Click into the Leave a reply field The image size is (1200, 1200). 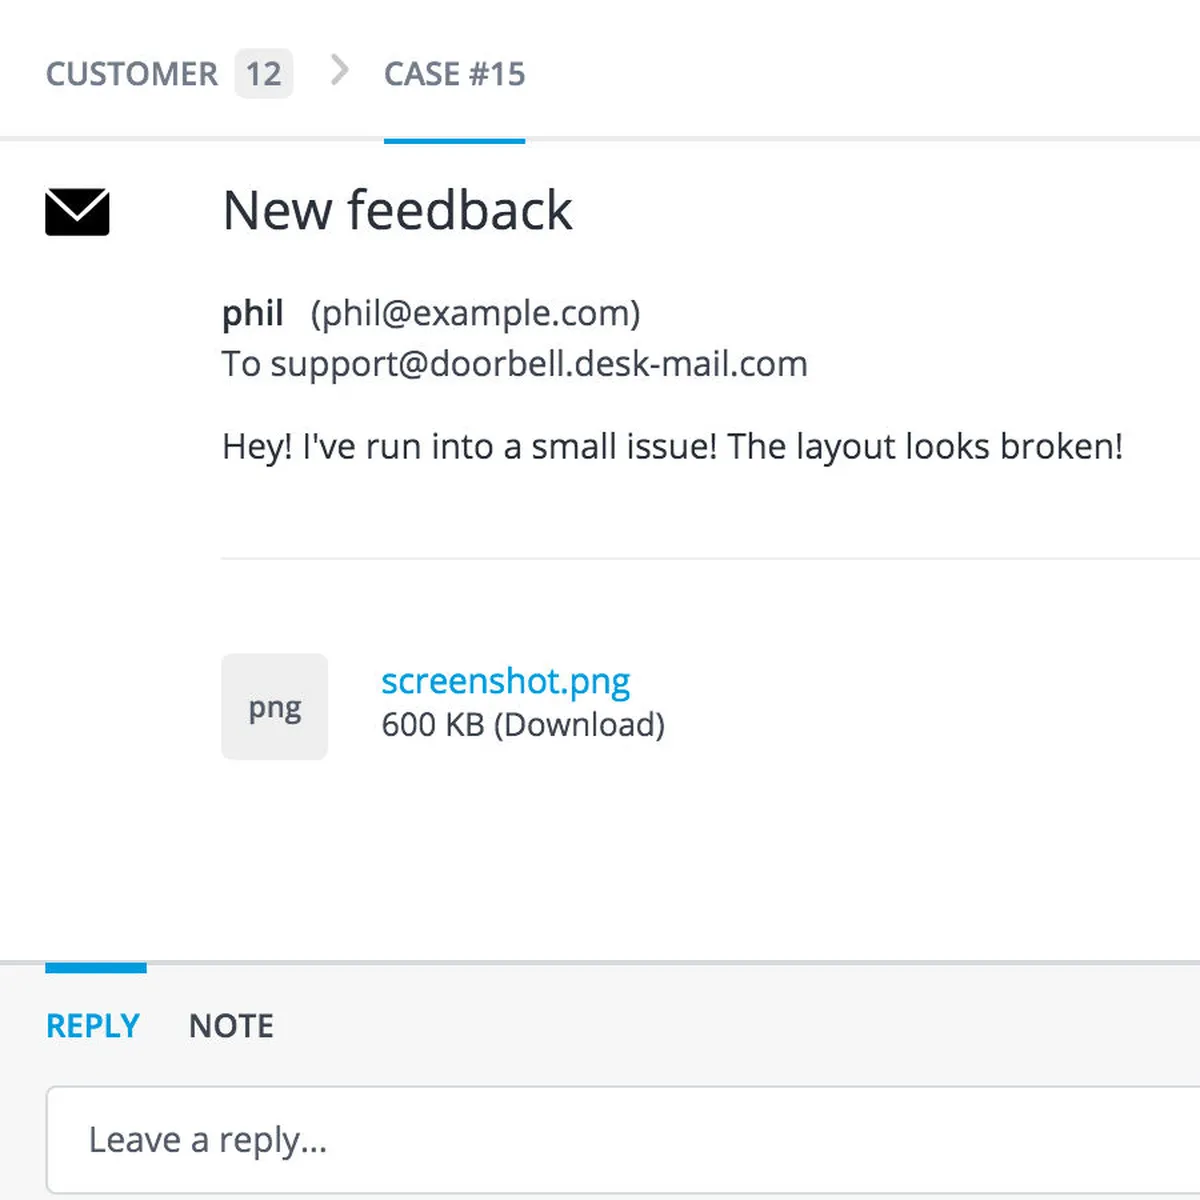(x=622, y=1140)
